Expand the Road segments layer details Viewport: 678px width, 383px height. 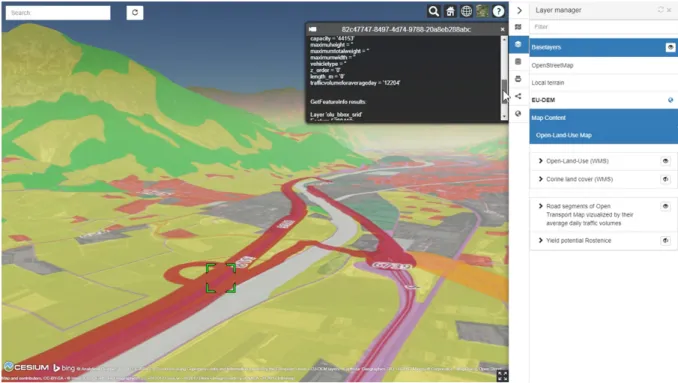[540, 206]
